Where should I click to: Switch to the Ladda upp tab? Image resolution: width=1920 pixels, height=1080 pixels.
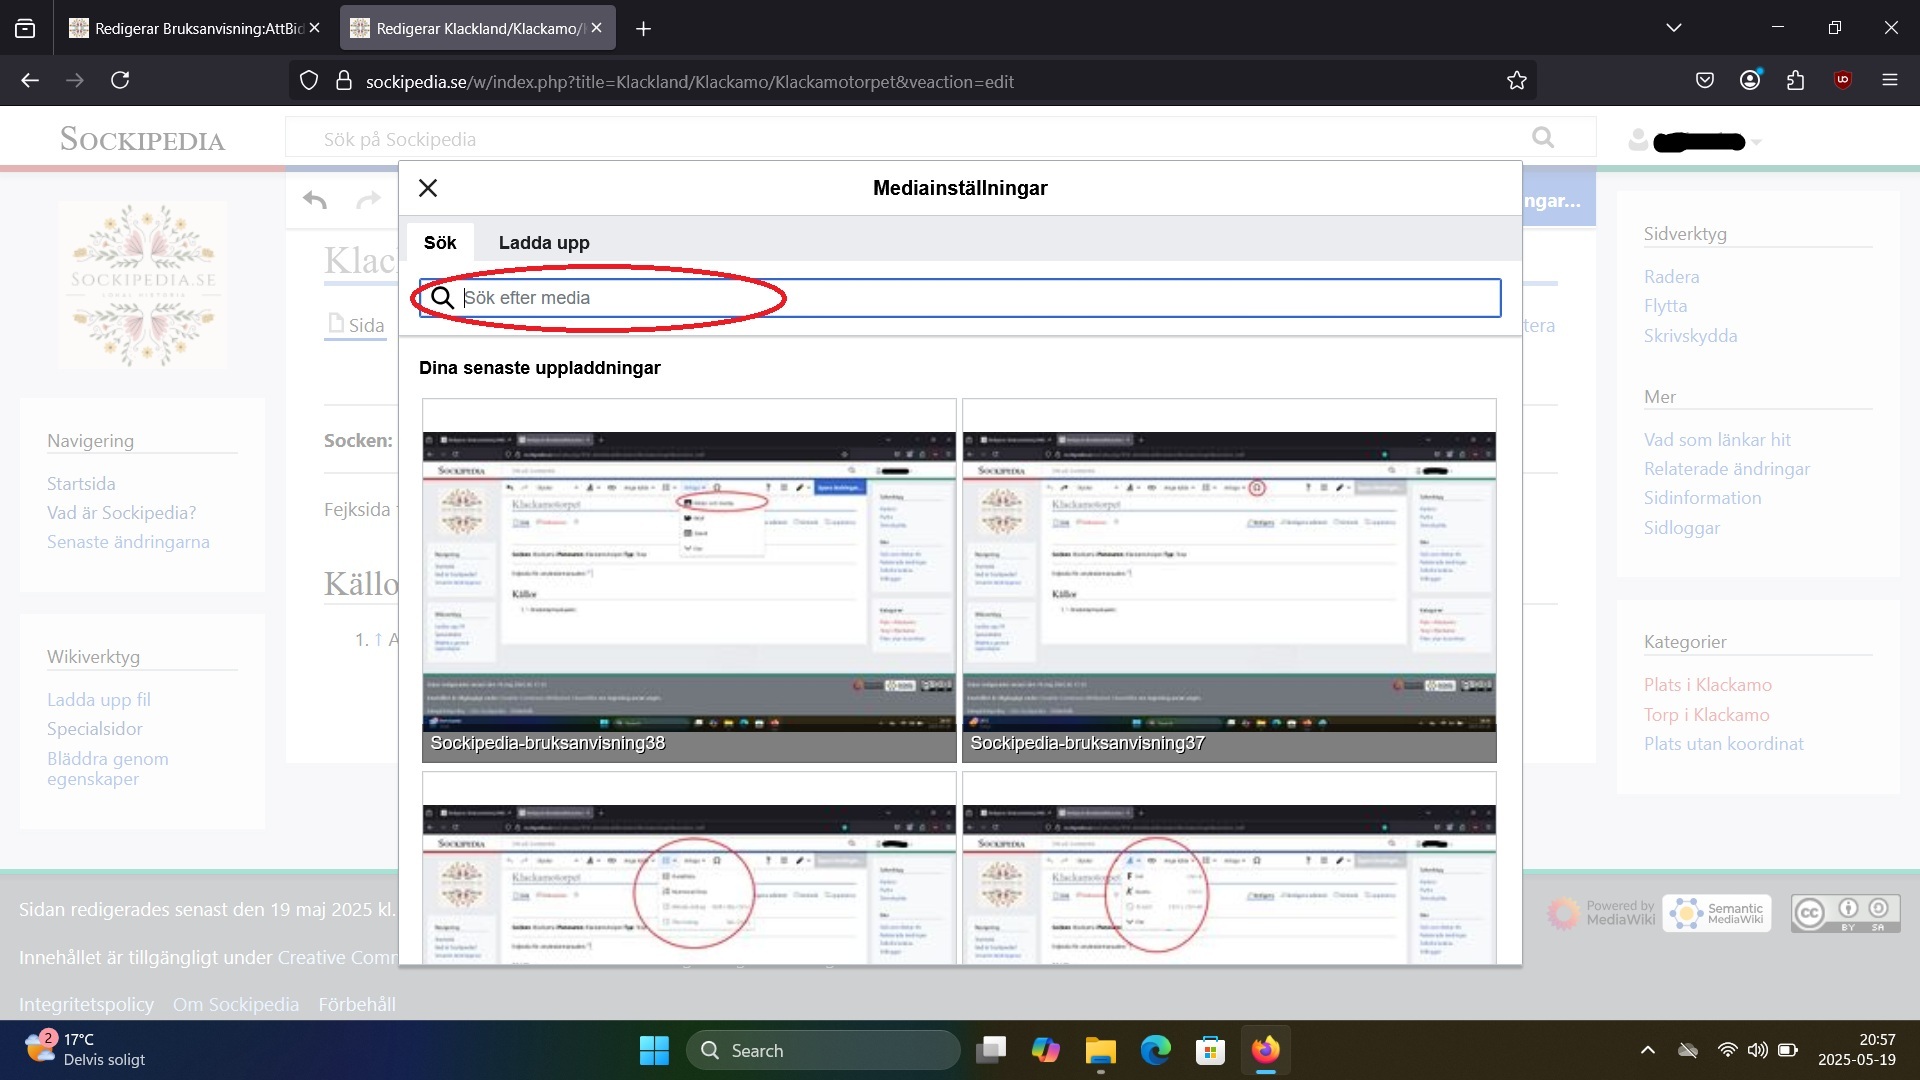pos(544,243)
